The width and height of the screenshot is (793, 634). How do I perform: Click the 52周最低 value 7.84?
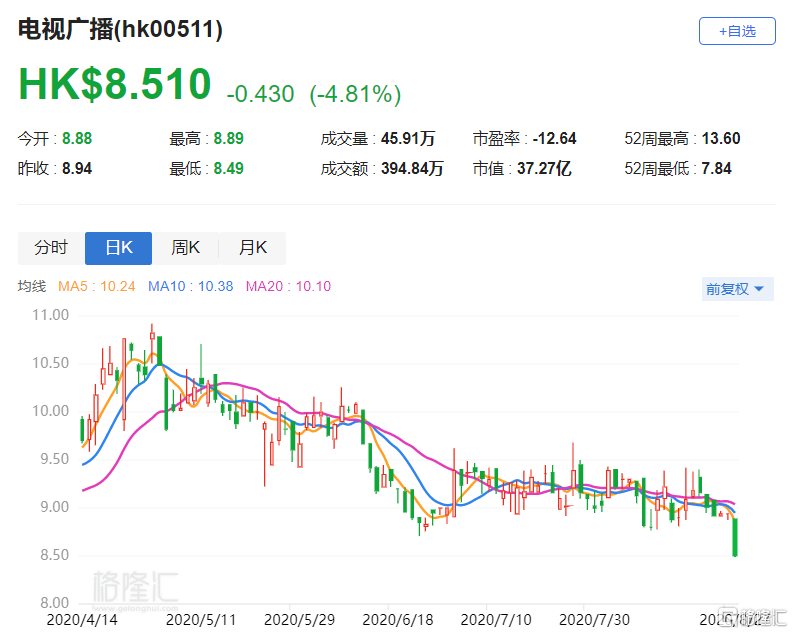pyautogui.click(x=716, y=168)
